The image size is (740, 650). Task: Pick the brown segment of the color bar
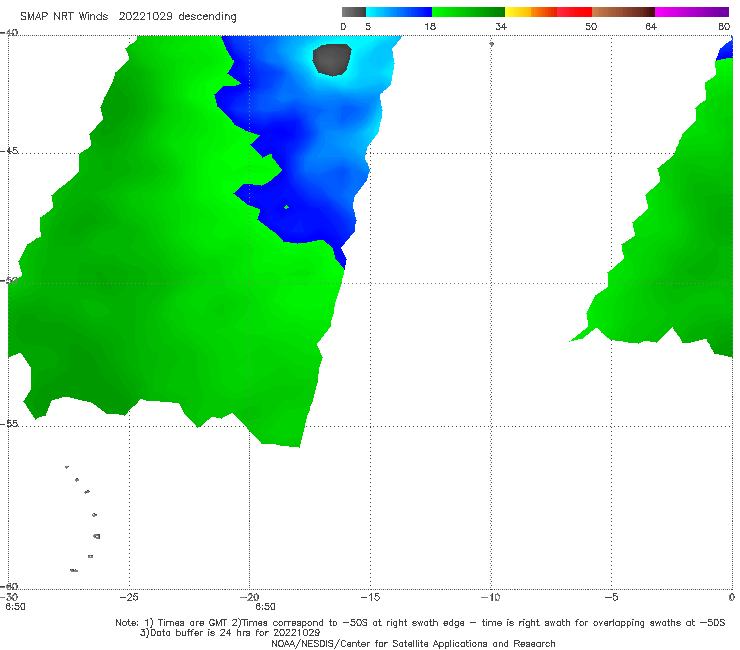tap(623, 12)
